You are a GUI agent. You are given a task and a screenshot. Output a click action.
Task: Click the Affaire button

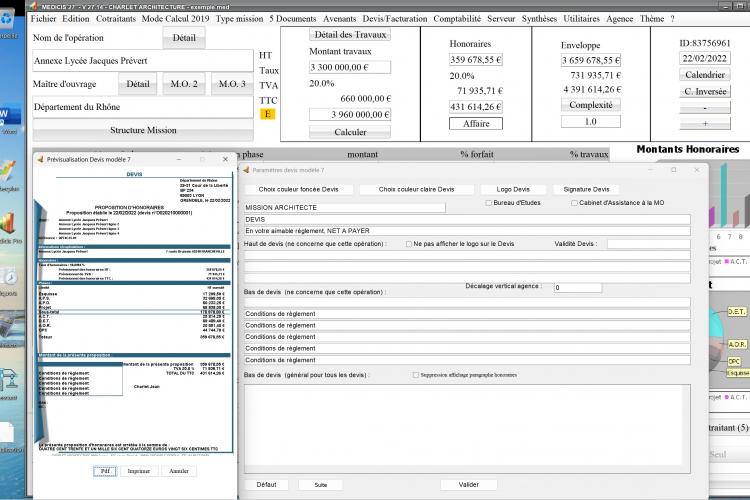[x=476, y=123]
